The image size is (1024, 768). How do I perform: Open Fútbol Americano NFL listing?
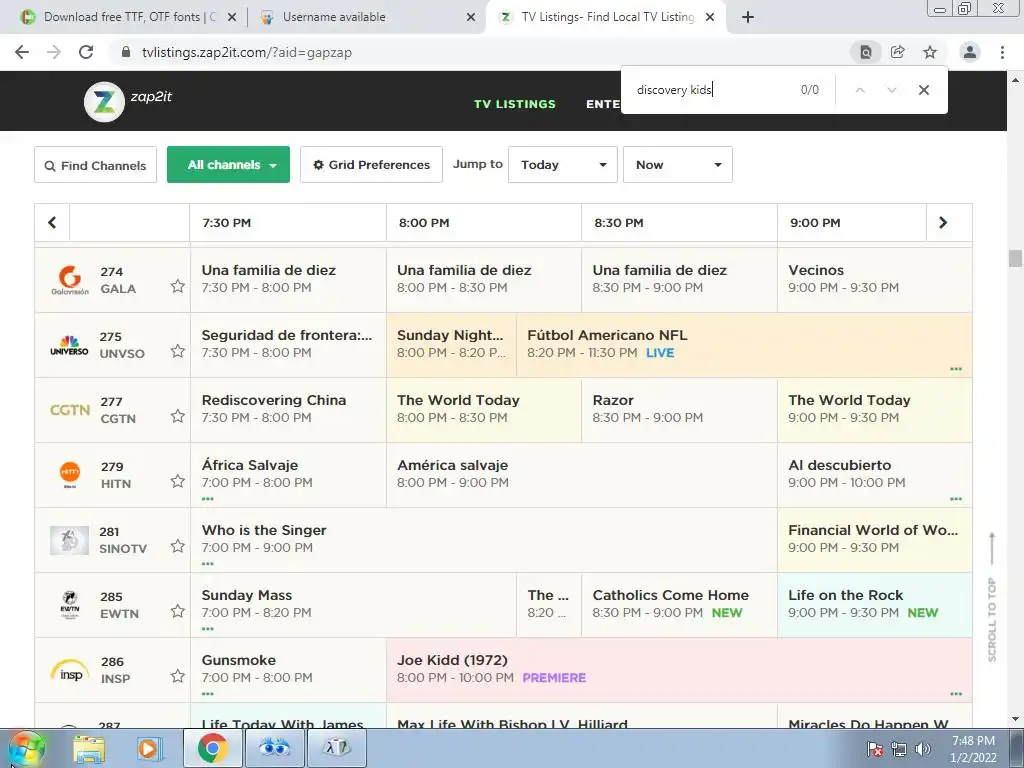tap(744, 345)
